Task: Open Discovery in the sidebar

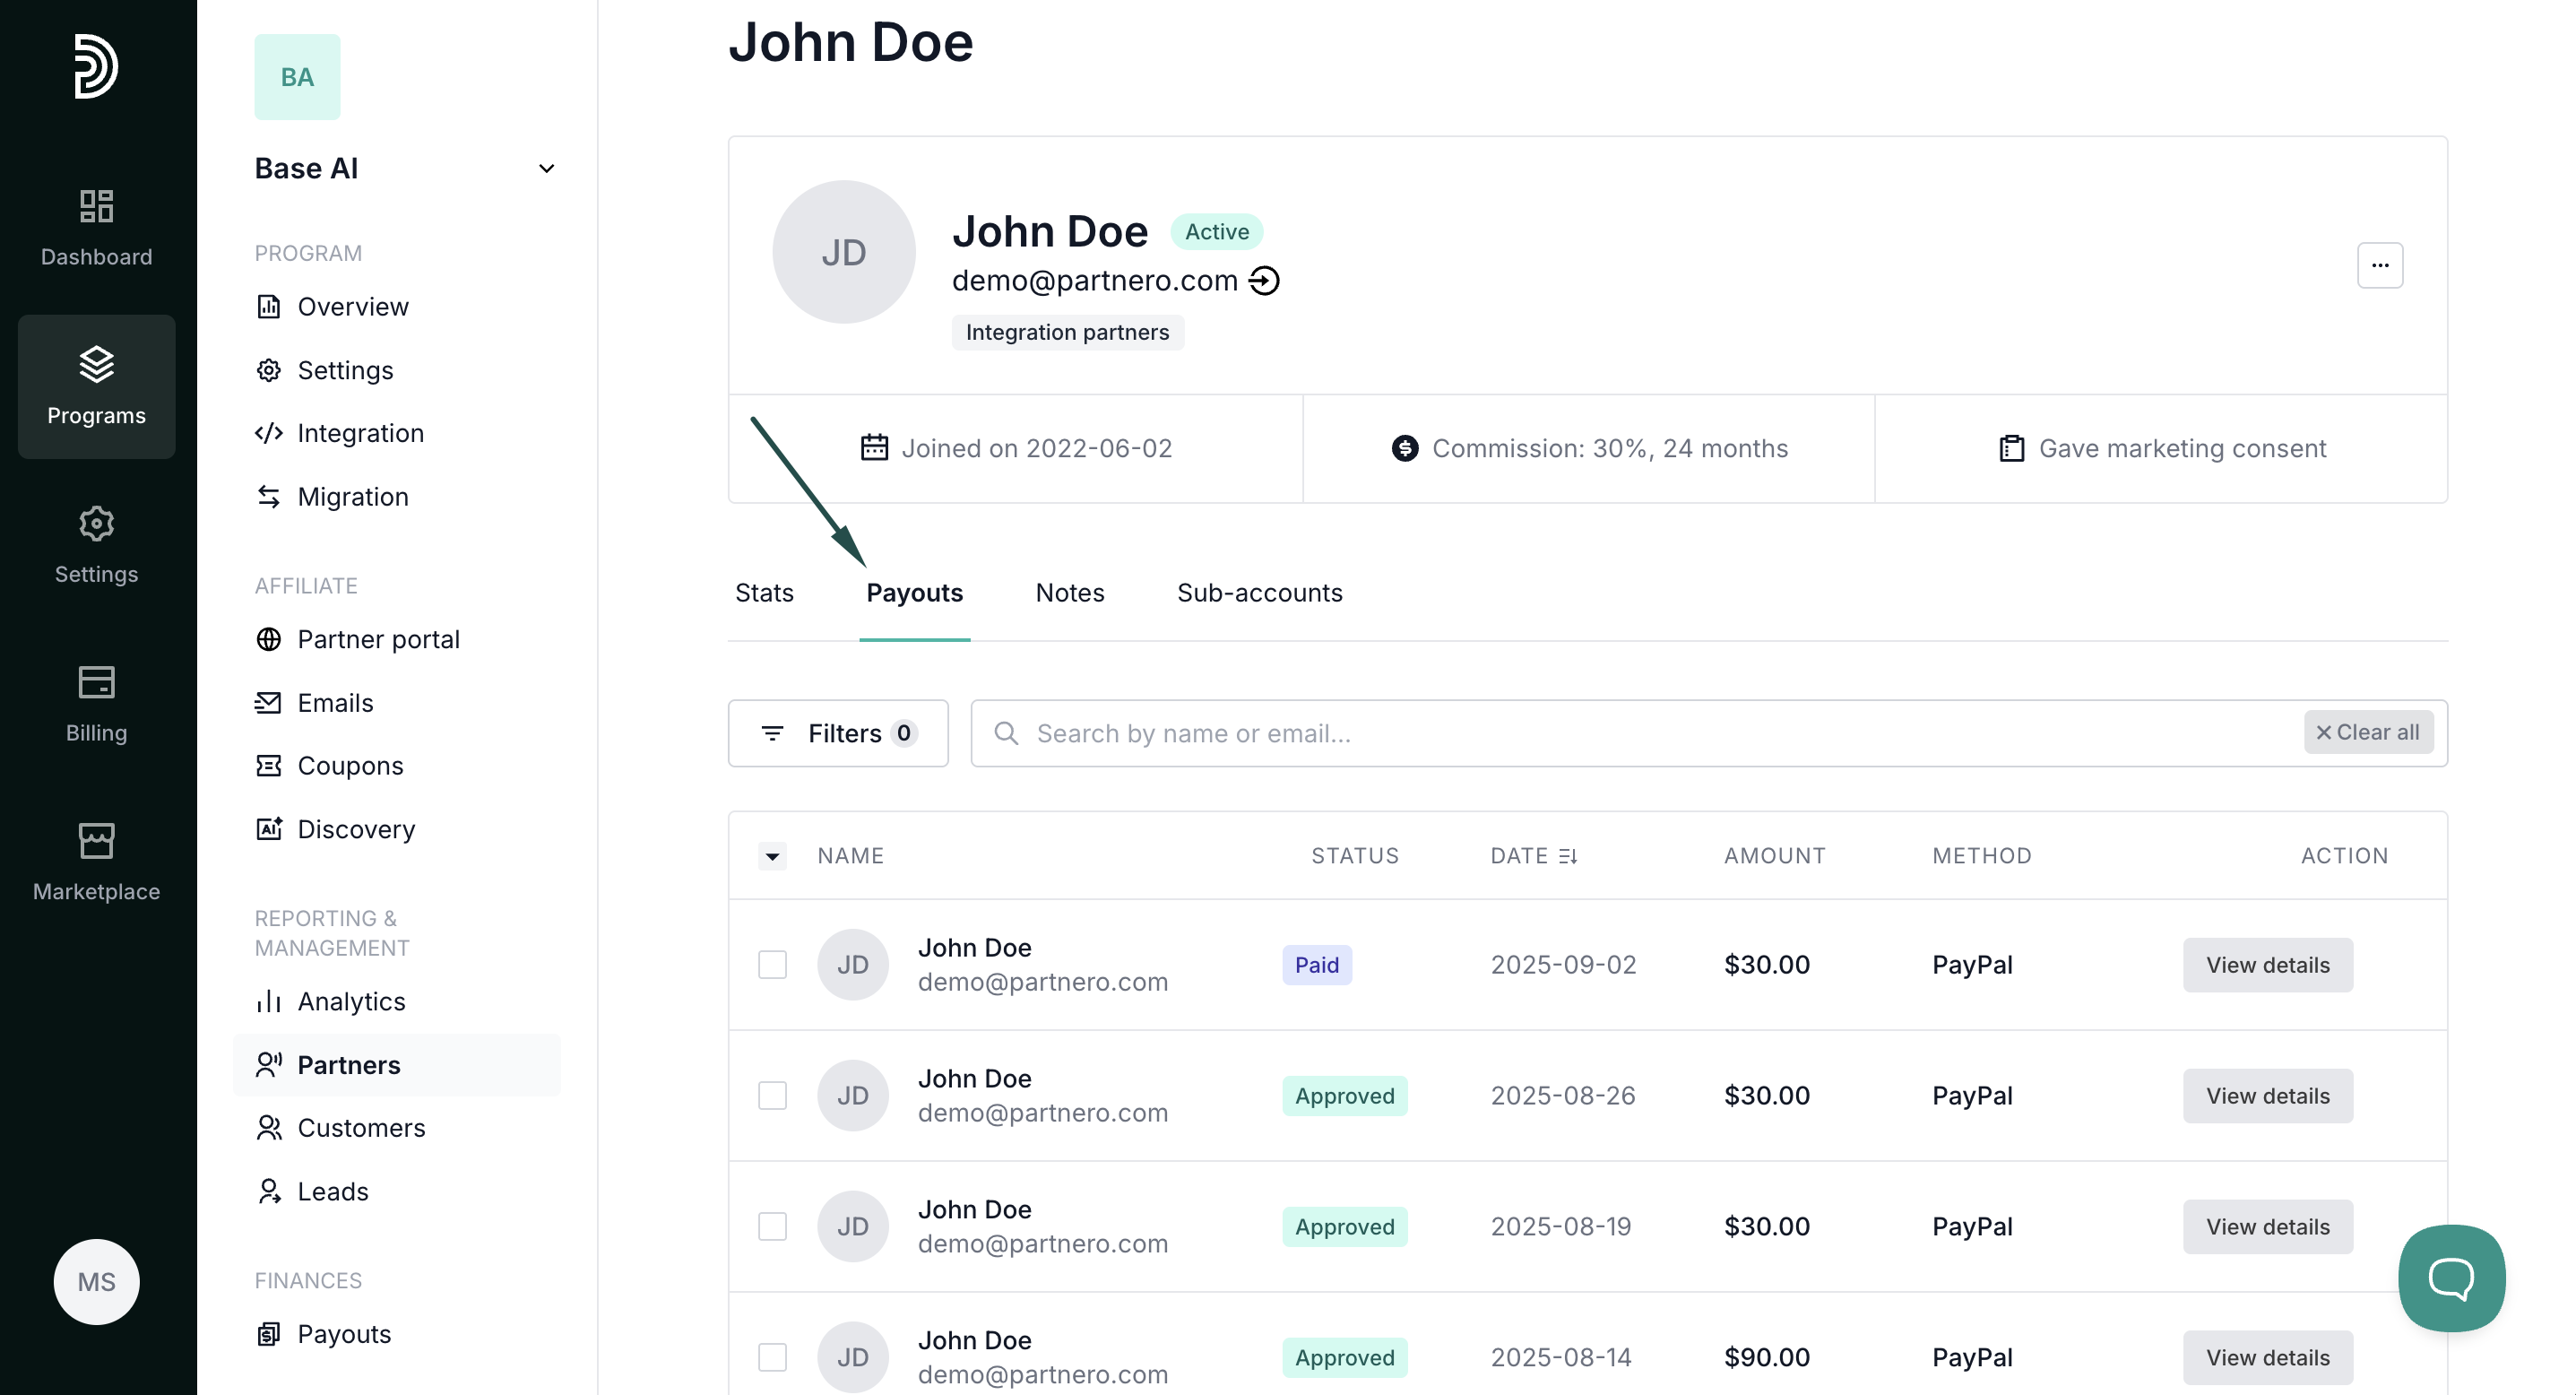Action: pyautogui.click(x=355, y=829)
